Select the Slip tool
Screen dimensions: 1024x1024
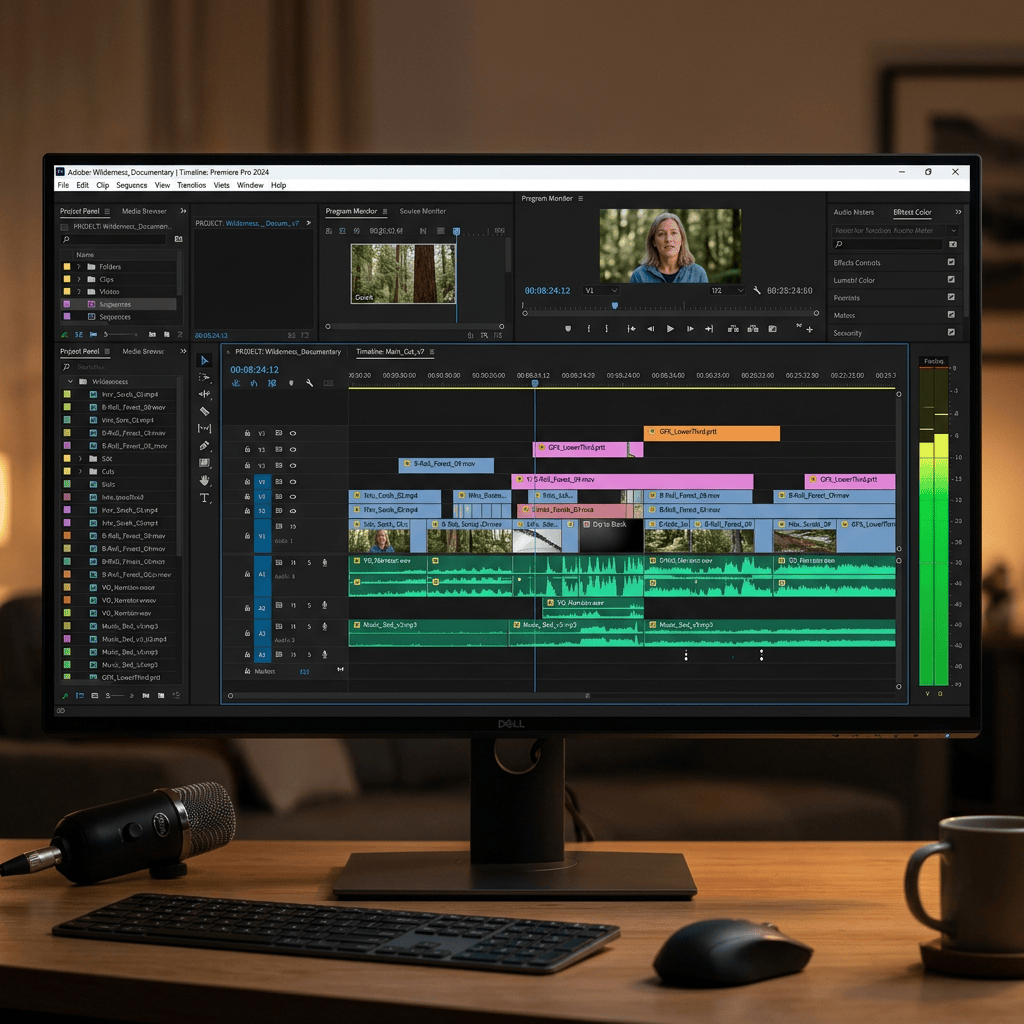[204, 428]
